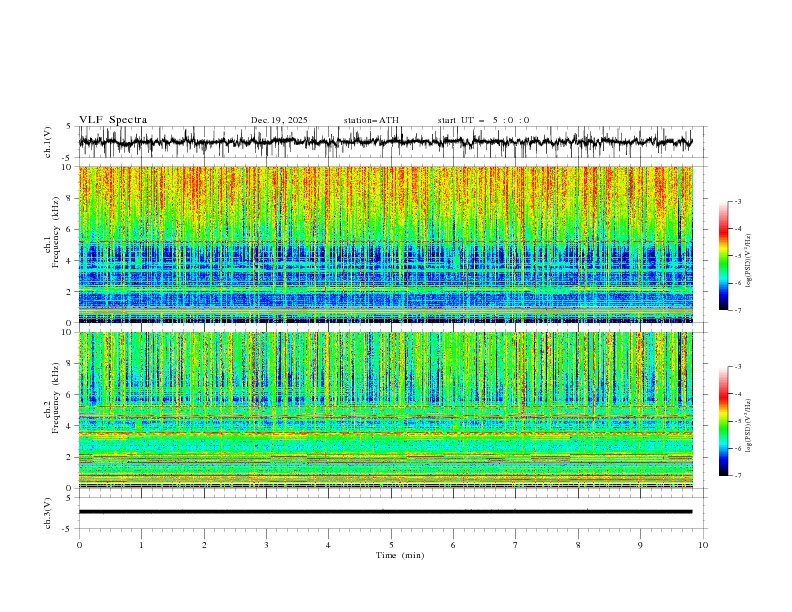792x612 pixels.
Task: Click the 'ch.3(V)' axis label
Action: [x=48, y=513]
